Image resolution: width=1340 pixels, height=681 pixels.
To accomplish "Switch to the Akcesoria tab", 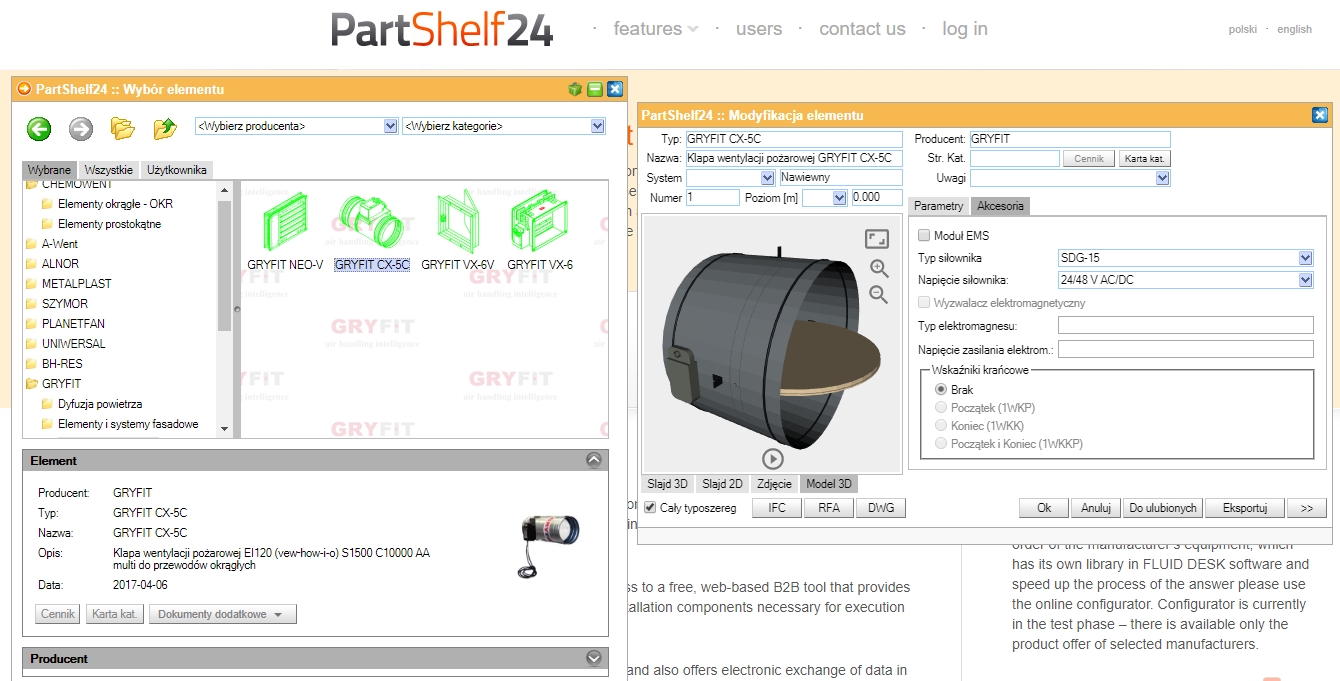I will (x=1000, y=206).
